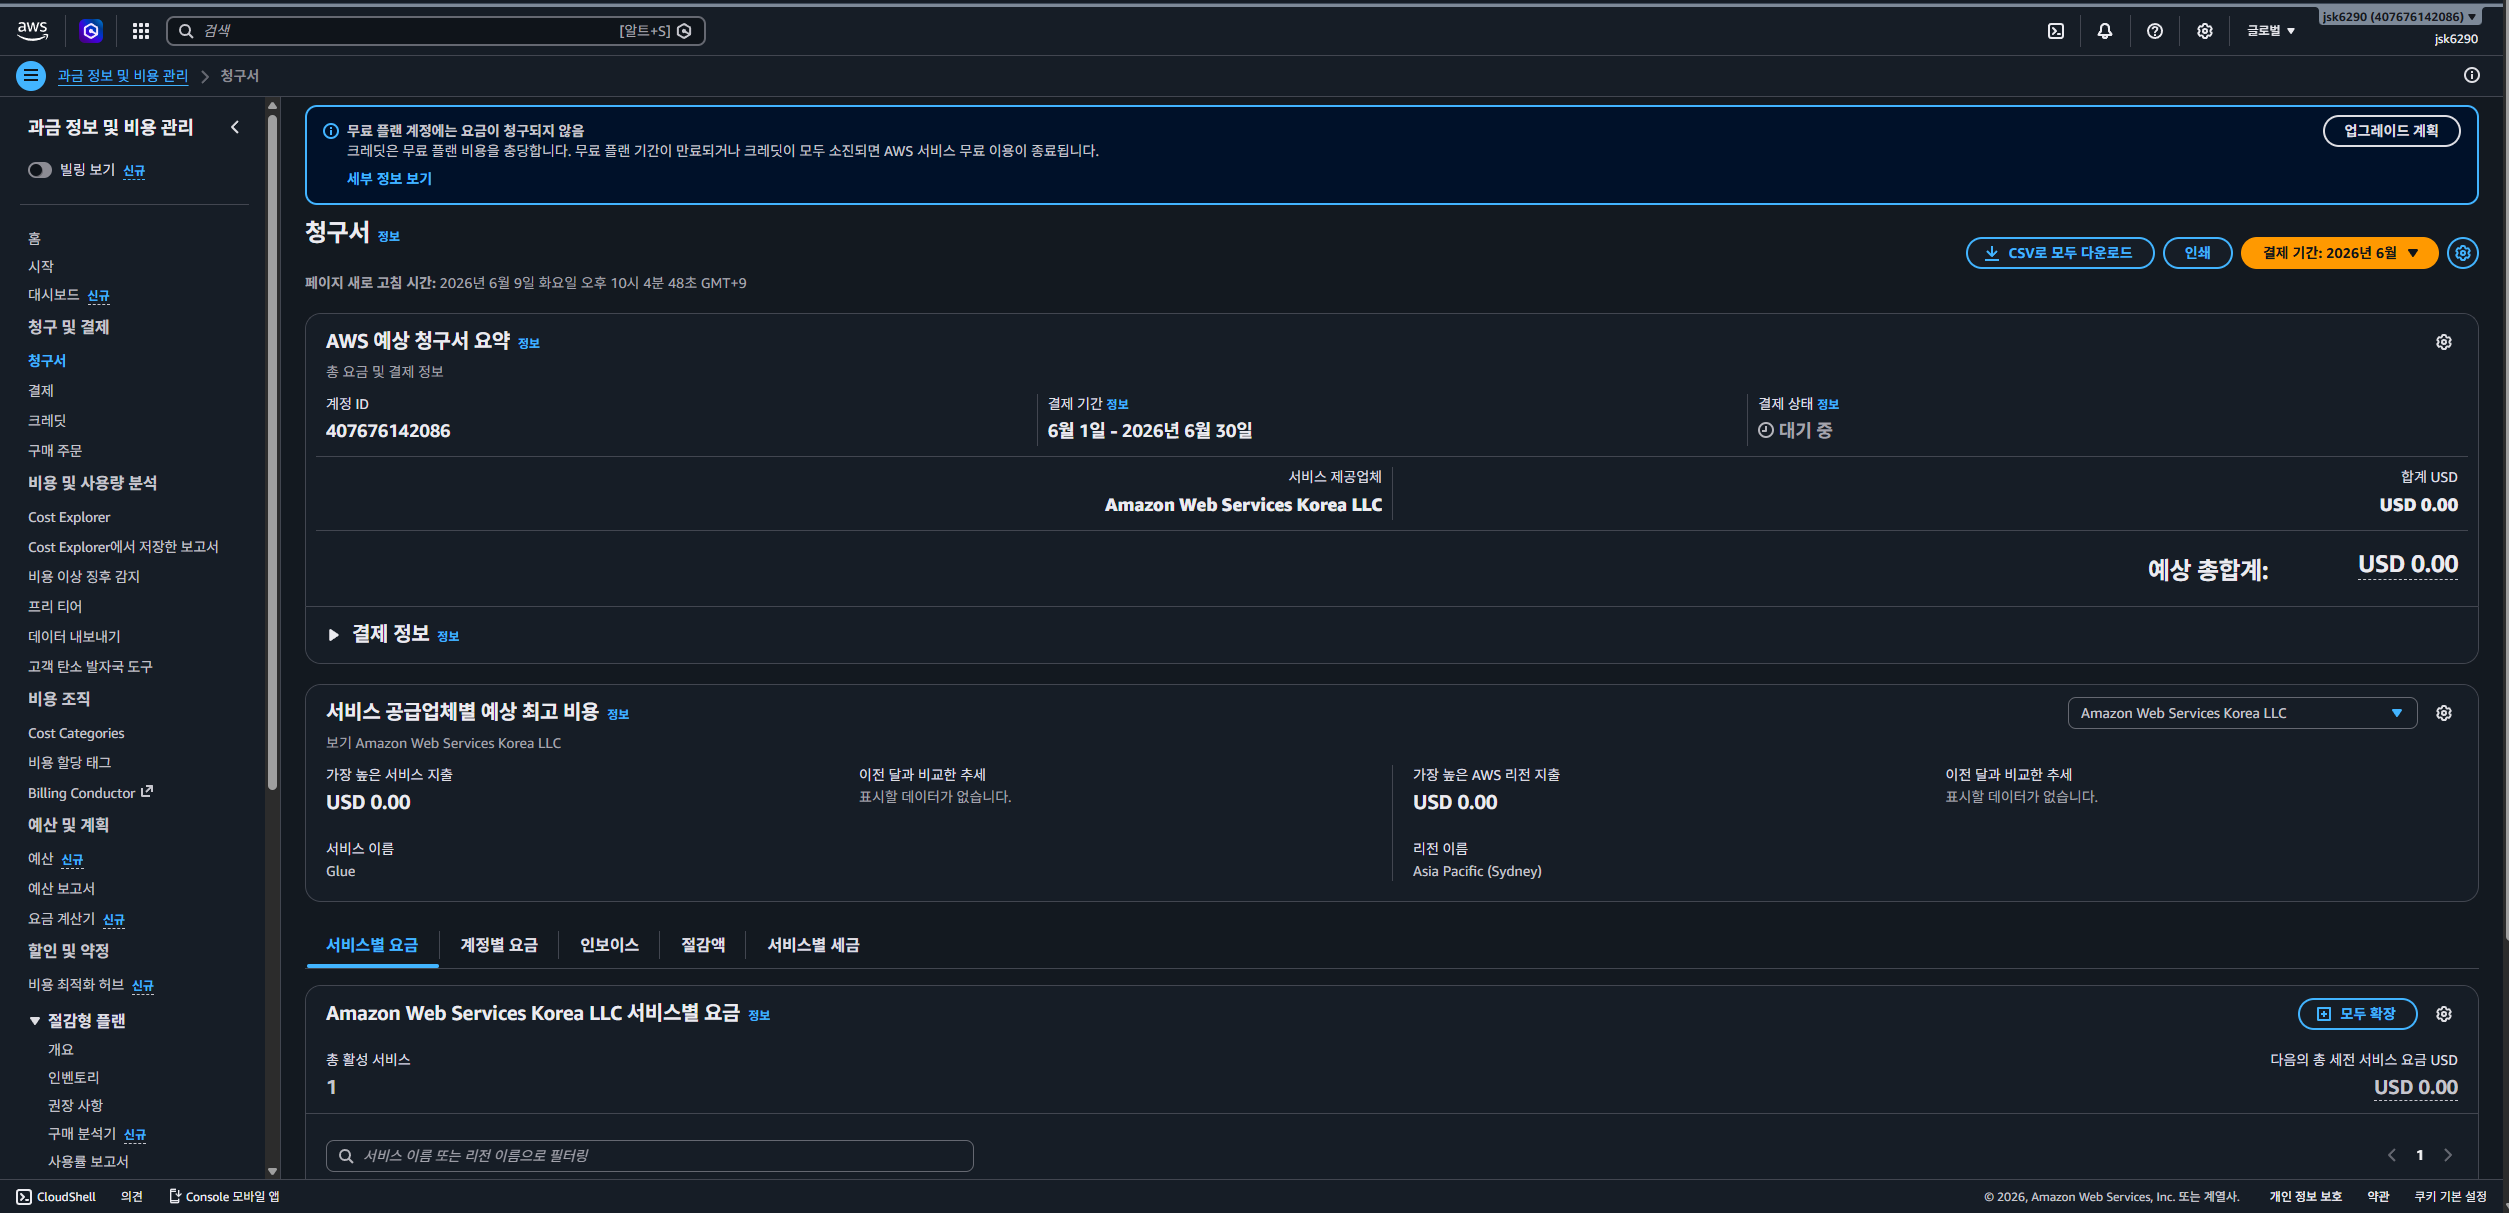Open the AWS home logo

click(32, 31)
